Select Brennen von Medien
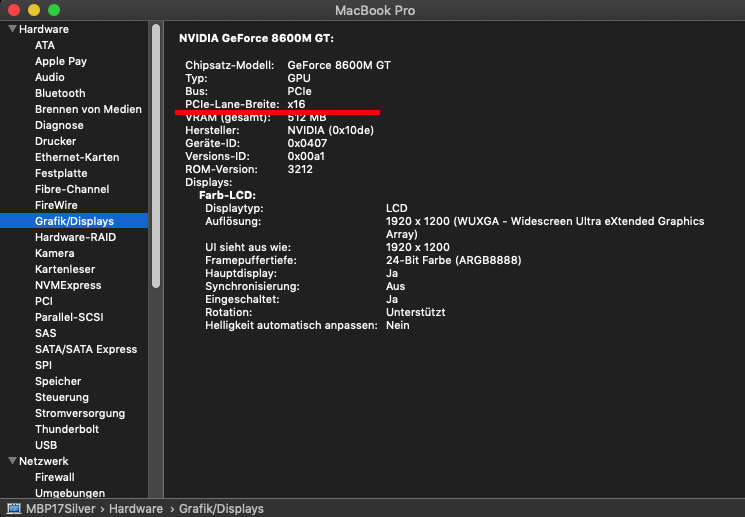 click(88, 109)
